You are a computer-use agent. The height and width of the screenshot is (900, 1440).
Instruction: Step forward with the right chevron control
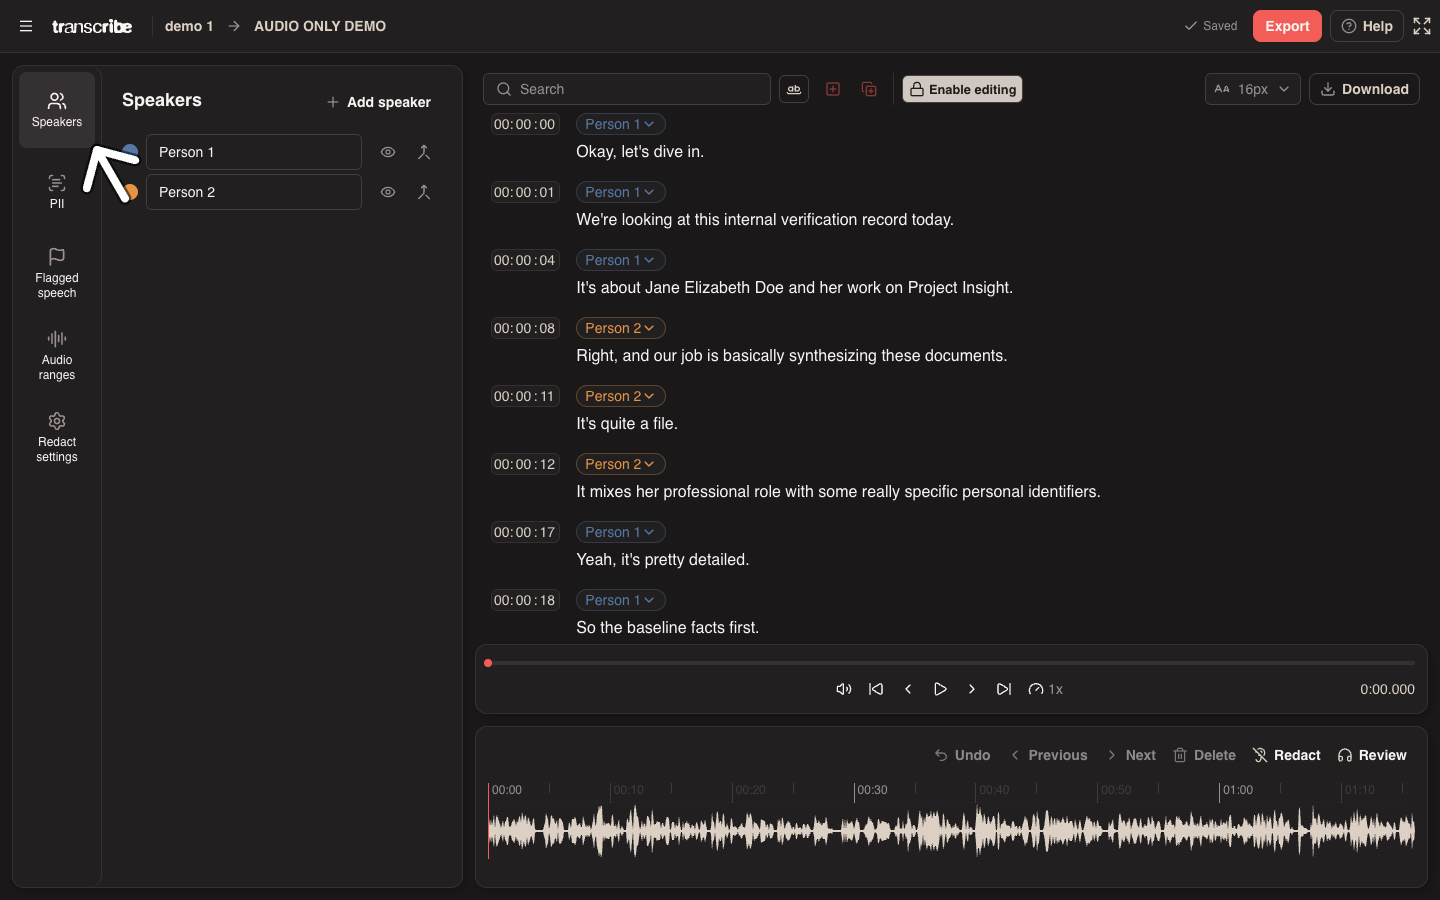(972, 689)
